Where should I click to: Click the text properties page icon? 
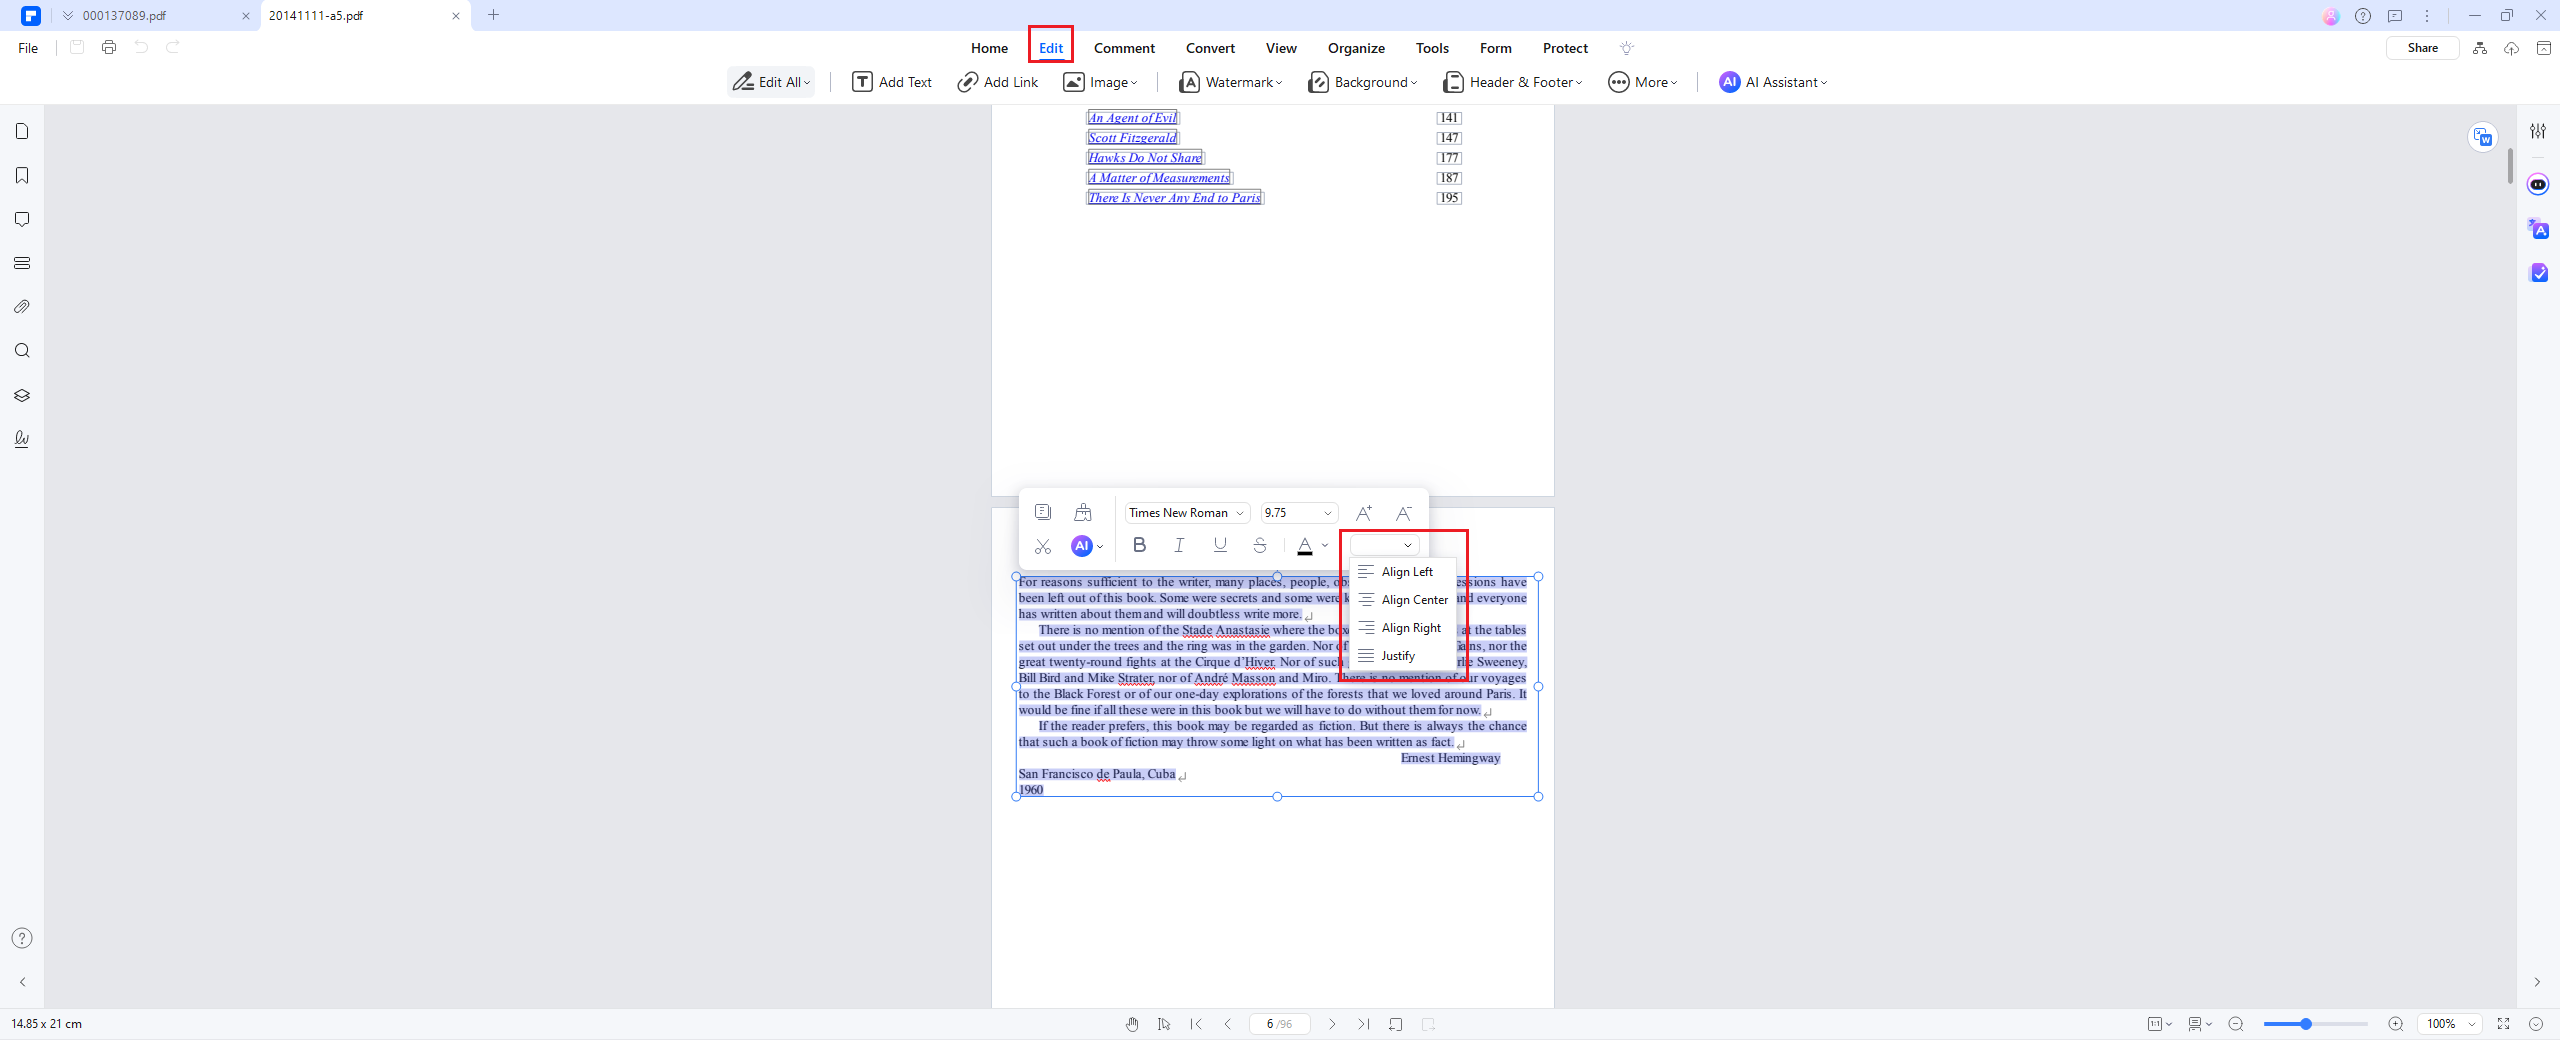pos(1043,512)
